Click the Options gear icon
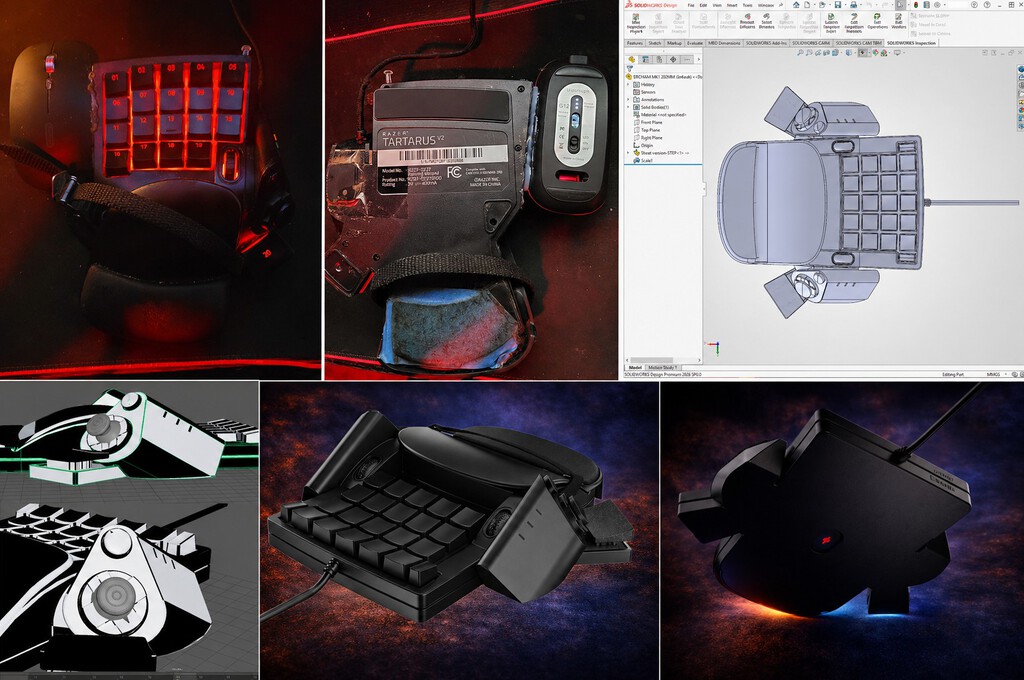Screen dimensions: 1024x680 tap(937, 5)
